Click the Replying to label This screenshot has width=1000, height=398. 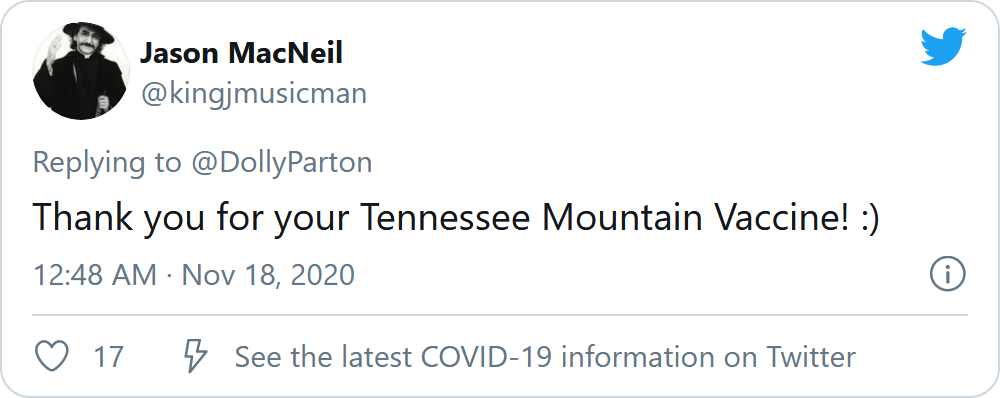tap(107, 163)
